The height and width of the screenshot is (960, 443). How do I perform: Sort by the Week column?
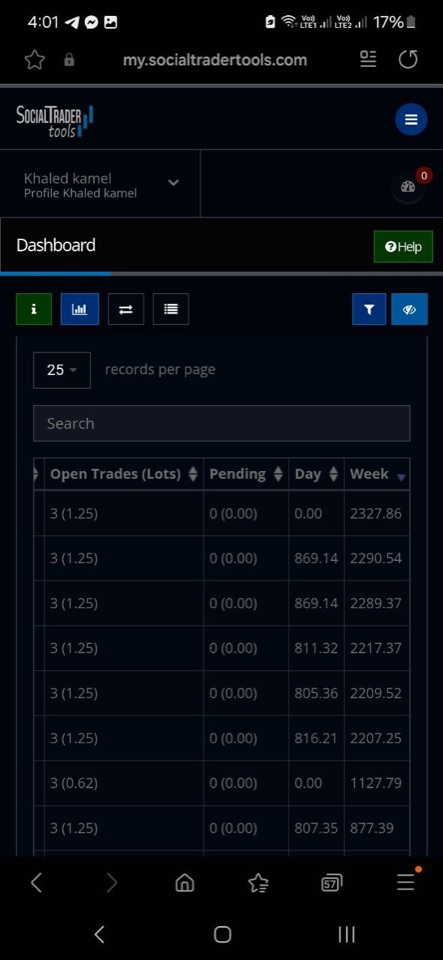click(377, 474)
